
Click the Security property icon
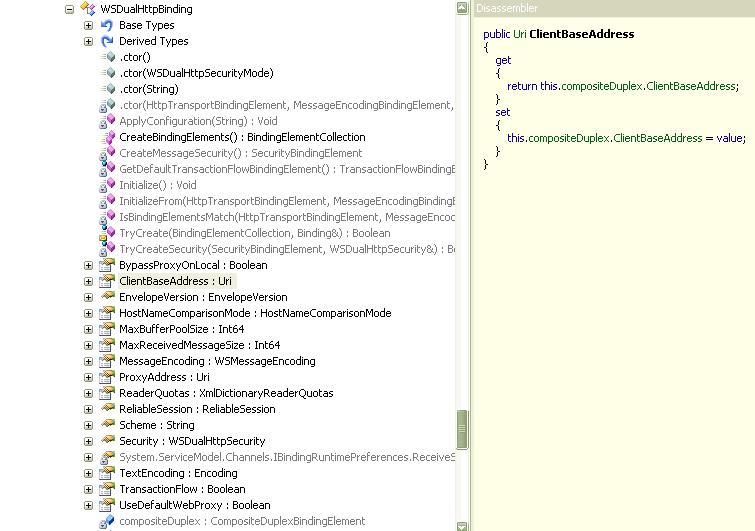(107, 441)
